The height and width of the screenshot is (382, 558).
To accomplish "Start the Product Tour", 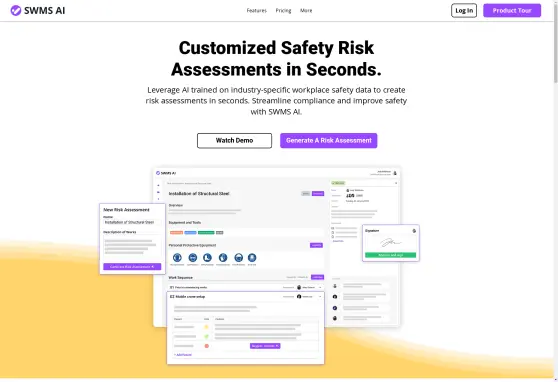I will click(x=512, y=11).
